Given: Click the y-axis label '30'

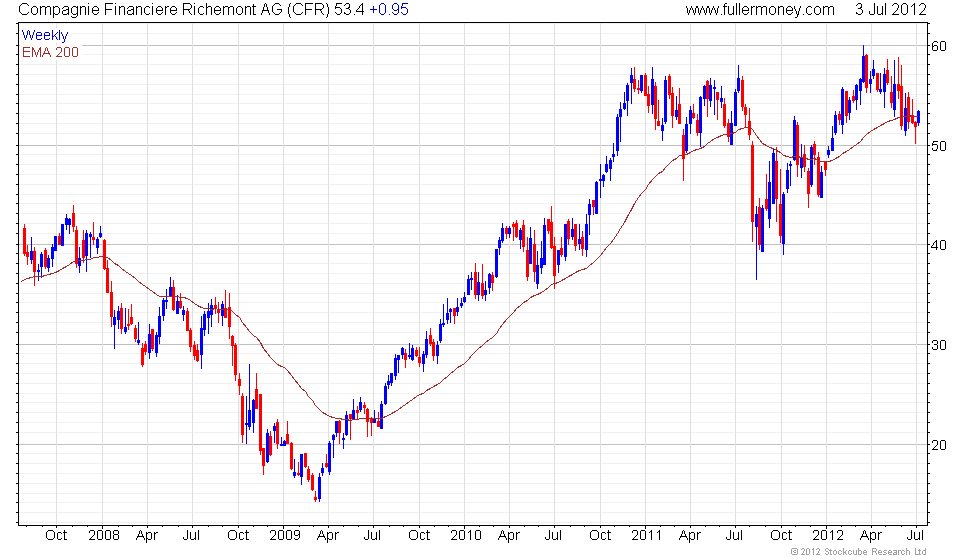Looking at the screenshot, I should coord(939,345).
